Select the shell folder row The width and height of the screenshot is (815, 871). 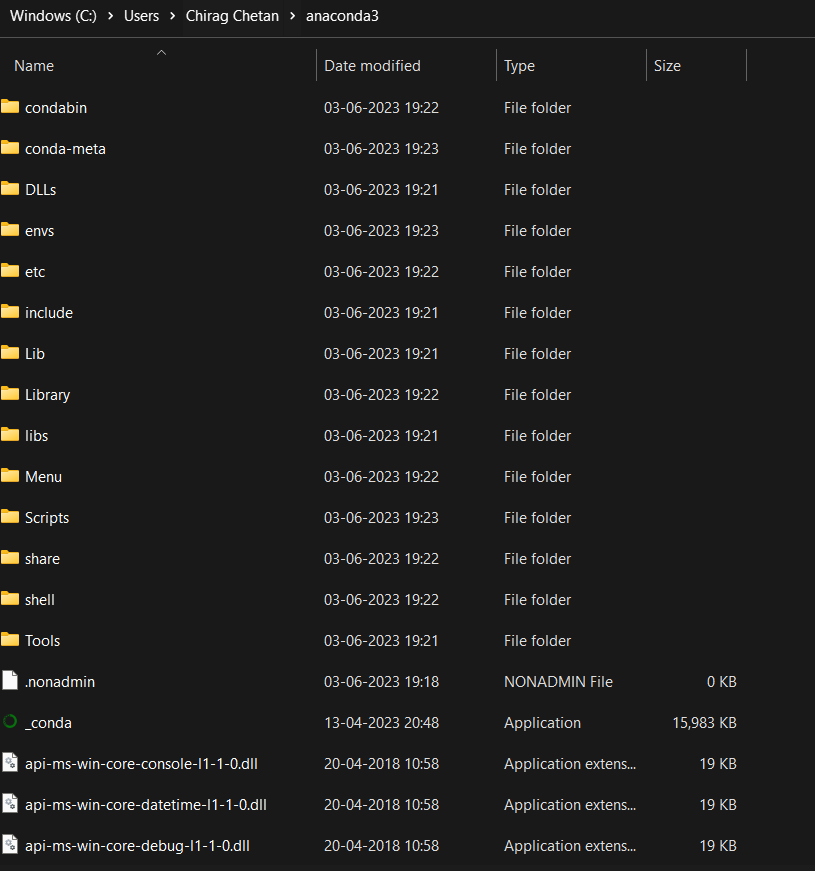pyautogui.click(x=40, y=599)
